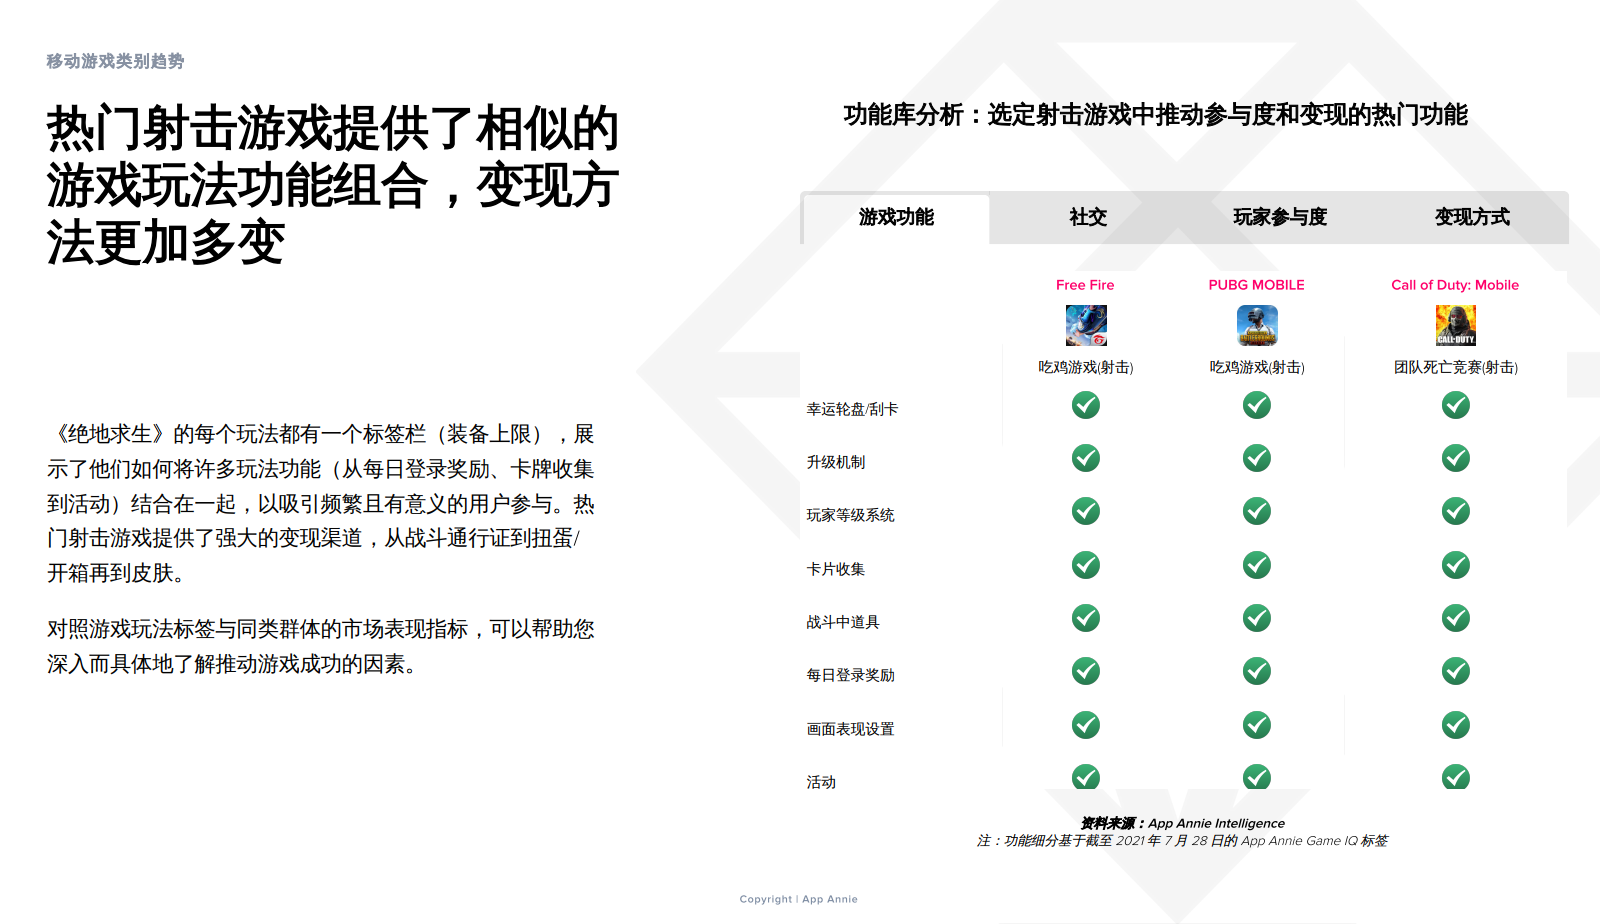Click the Free Fire game icon
The image size is (1600, 924).
(x=1086, y=325)
